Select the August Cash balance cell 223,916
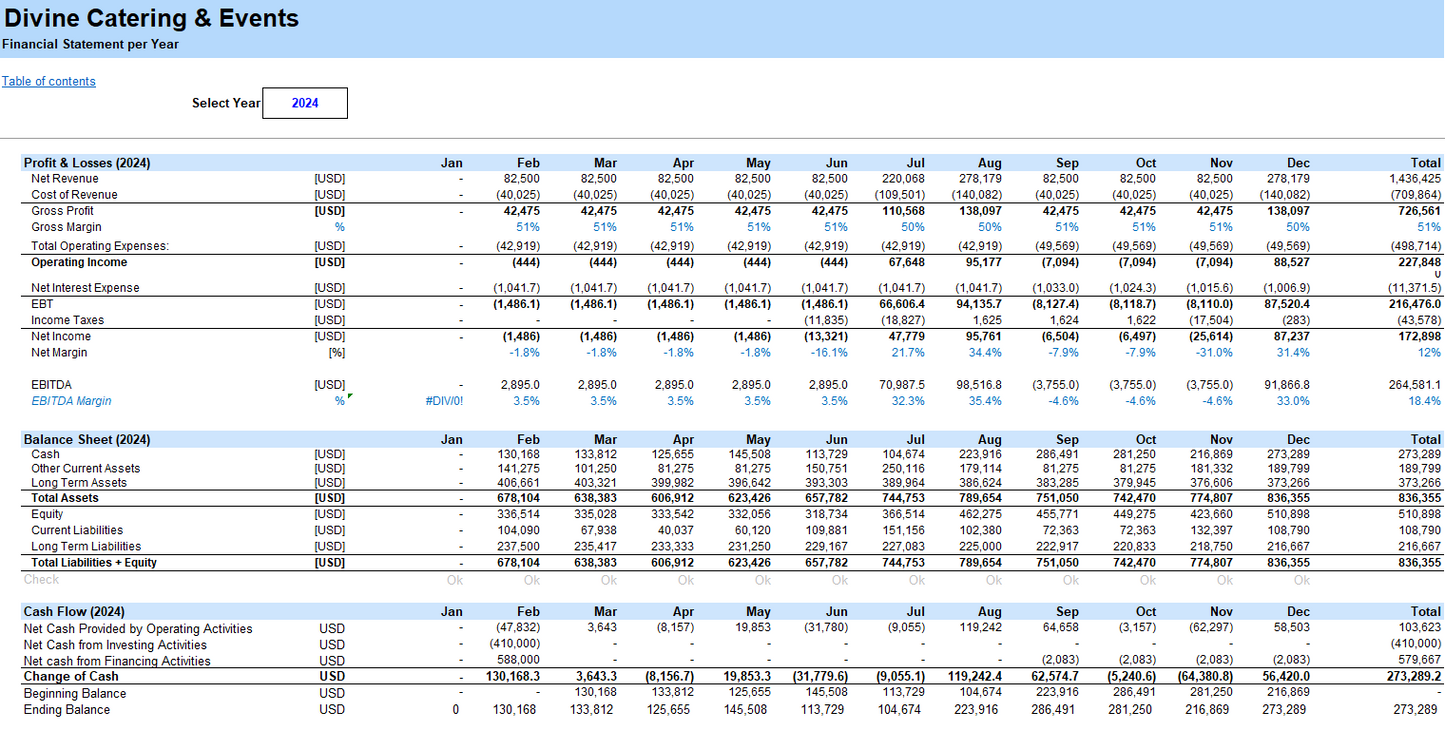The image size is (1445, 731). point(977,455)
